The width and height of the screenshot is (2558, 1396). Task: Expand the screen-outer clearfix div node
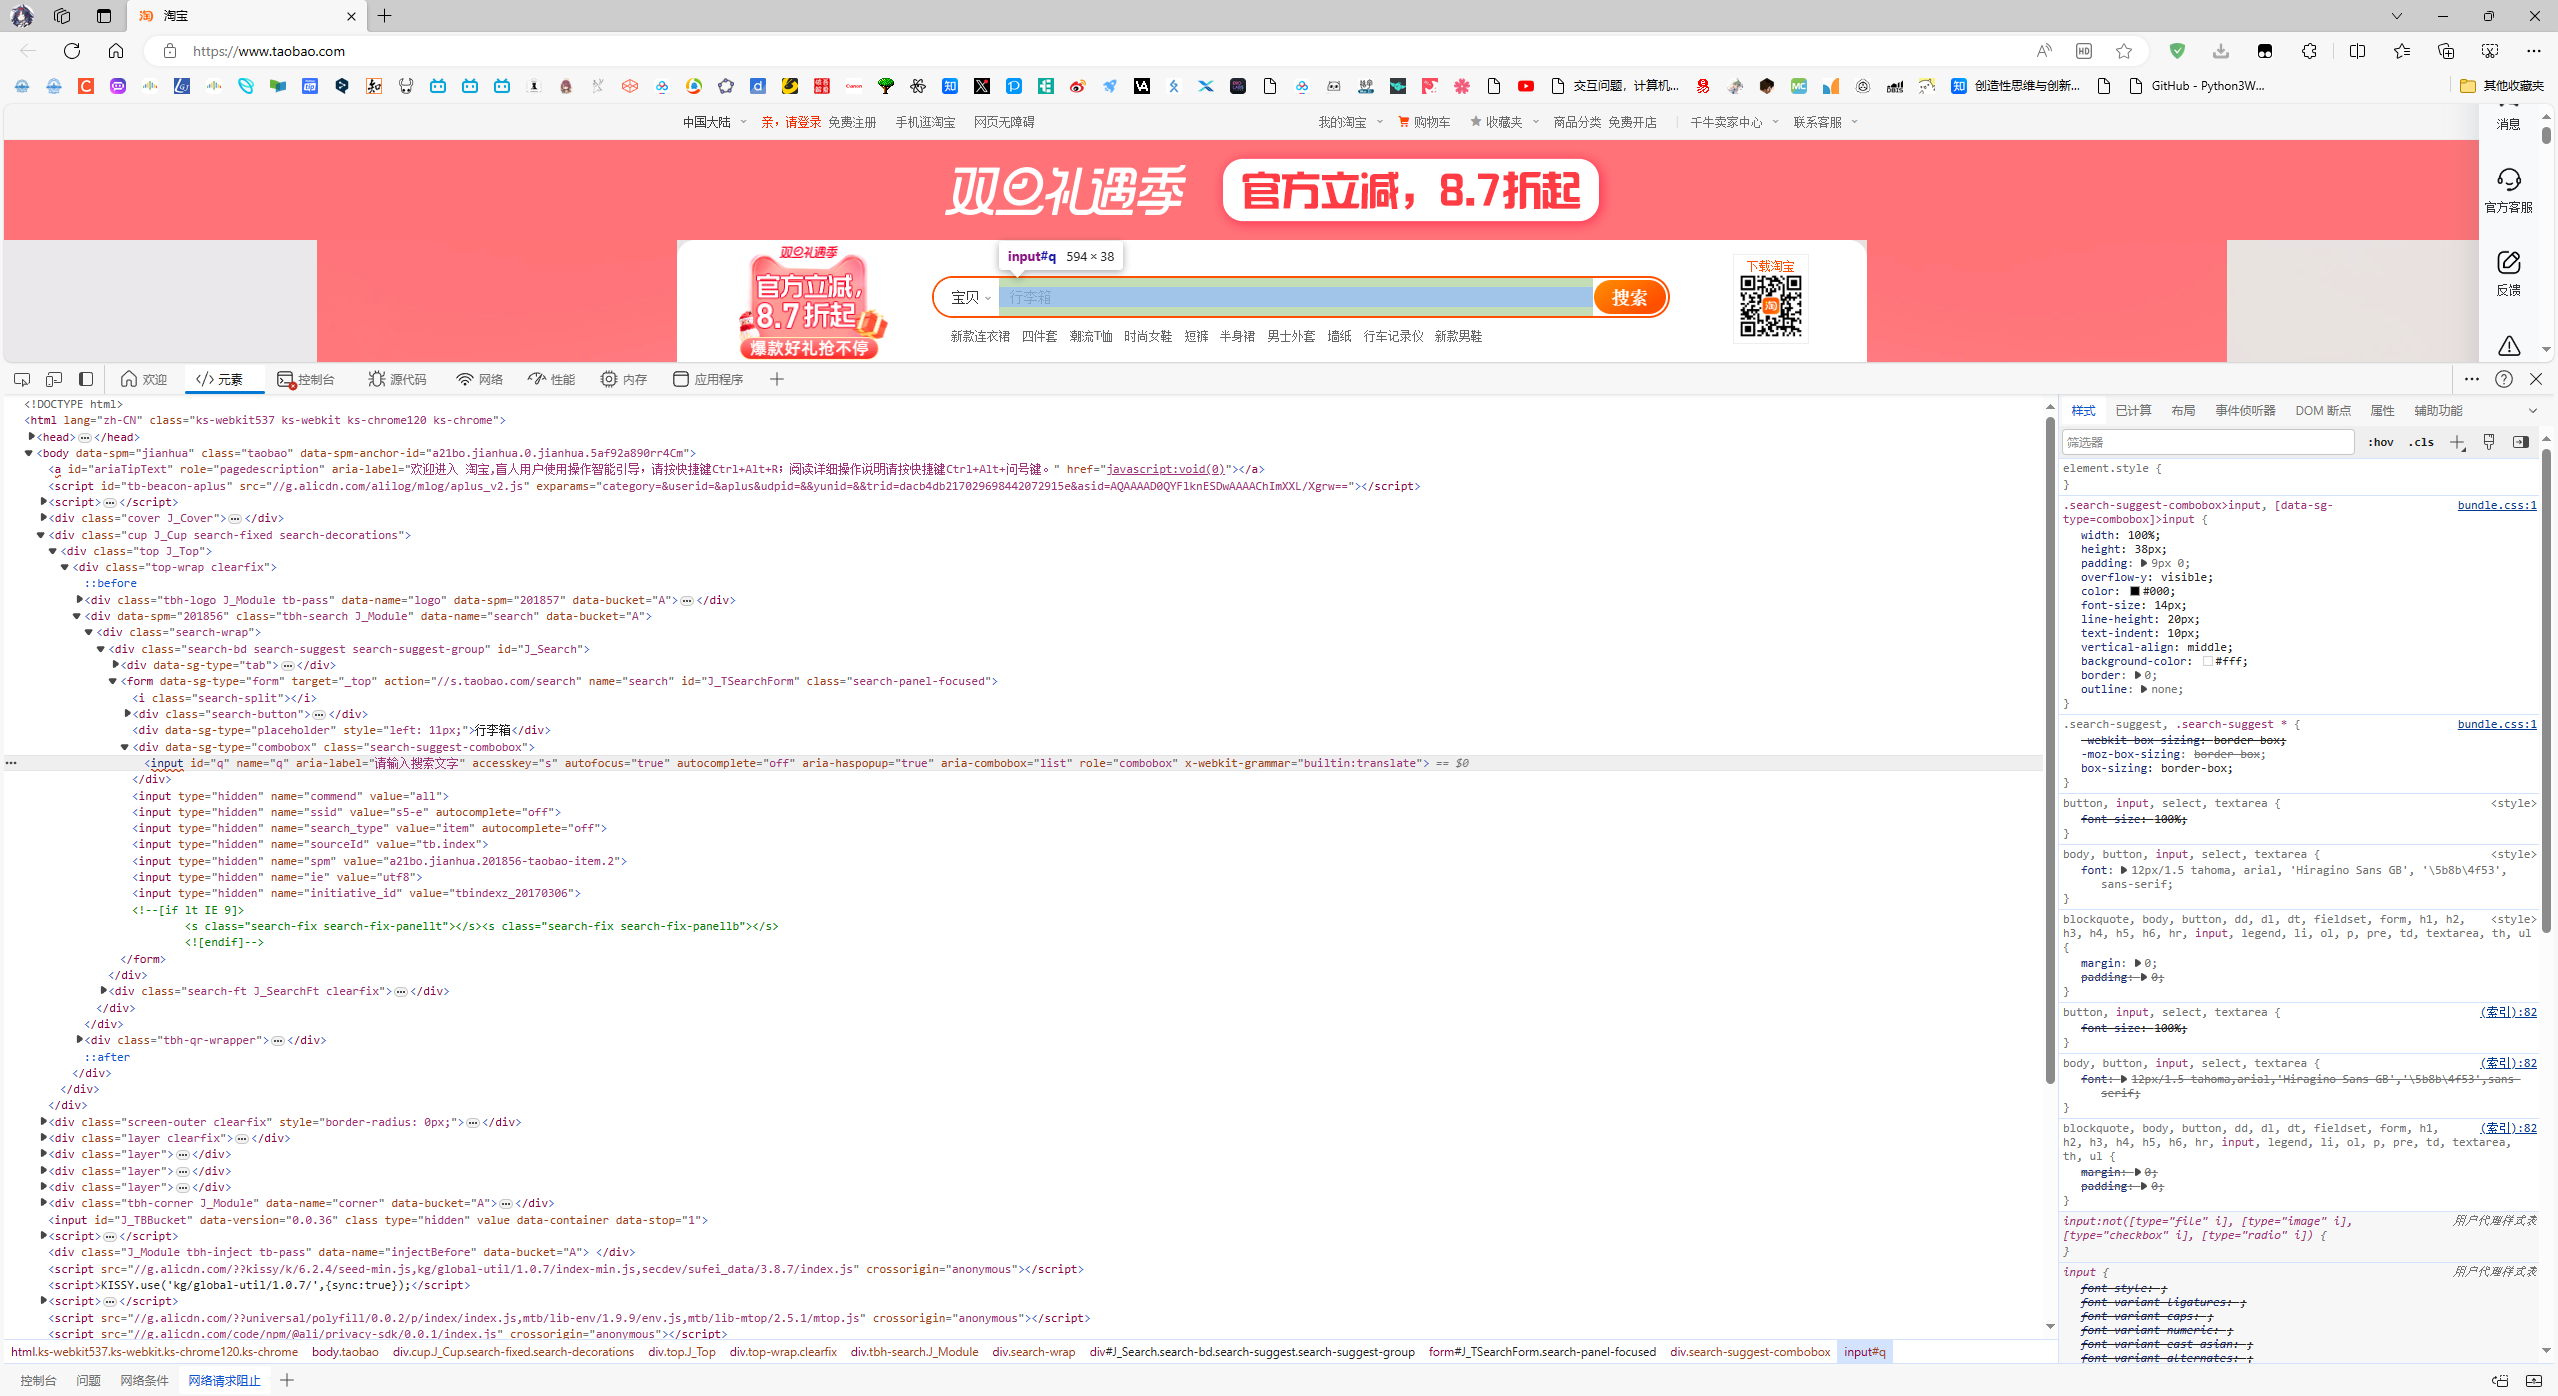point(43,1122)
